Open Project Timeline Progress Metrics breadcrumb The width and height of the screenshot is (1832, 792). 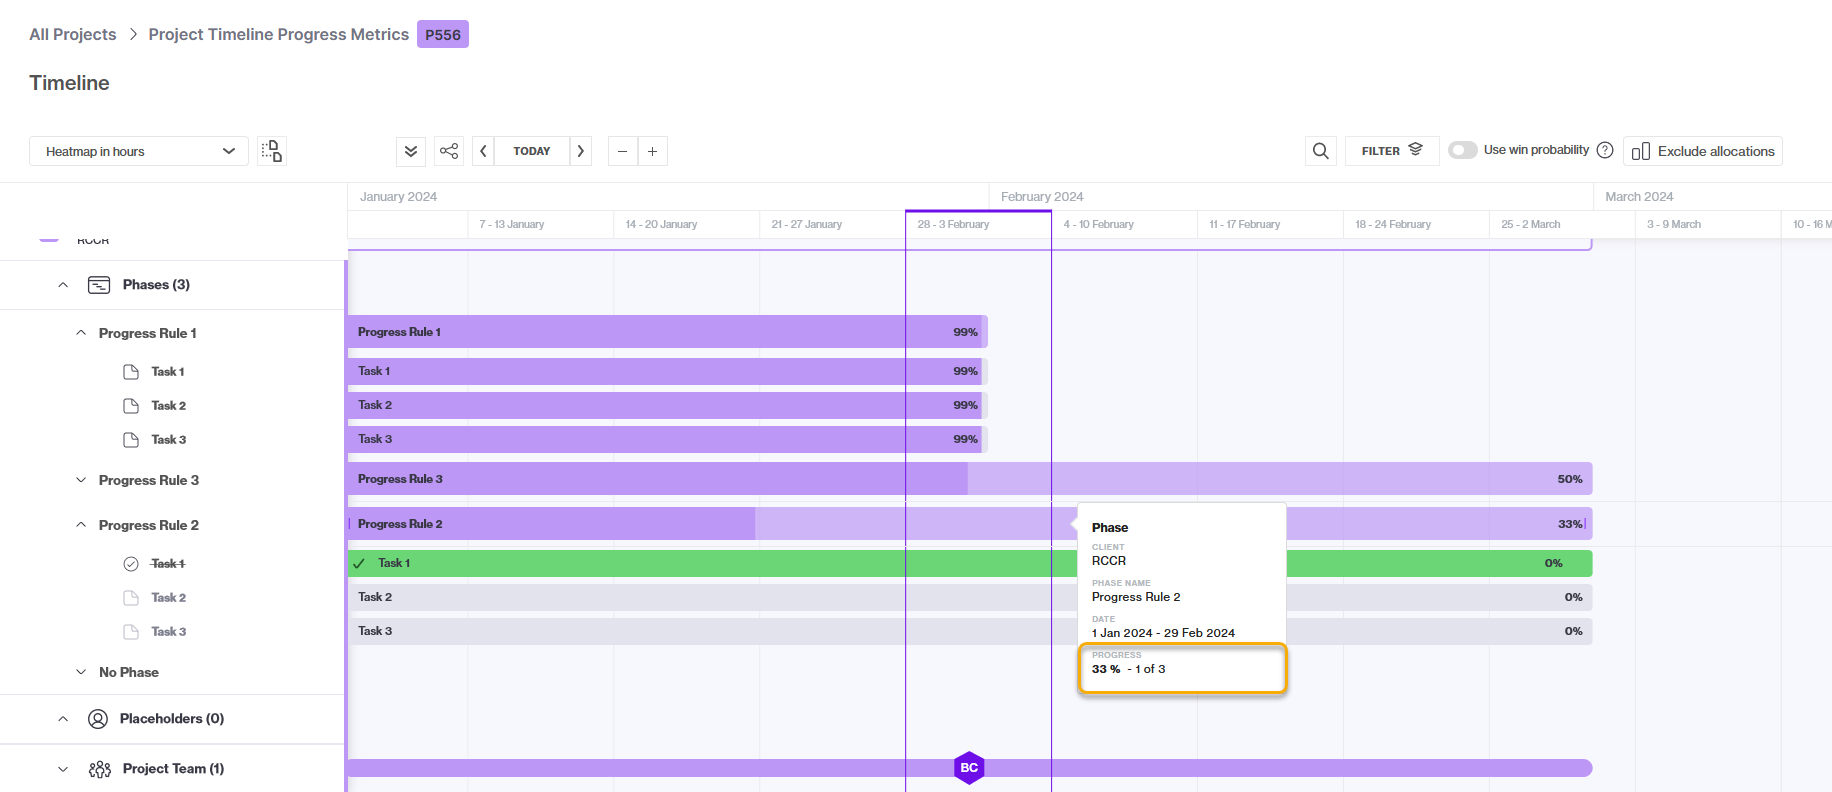coord(279,34)
